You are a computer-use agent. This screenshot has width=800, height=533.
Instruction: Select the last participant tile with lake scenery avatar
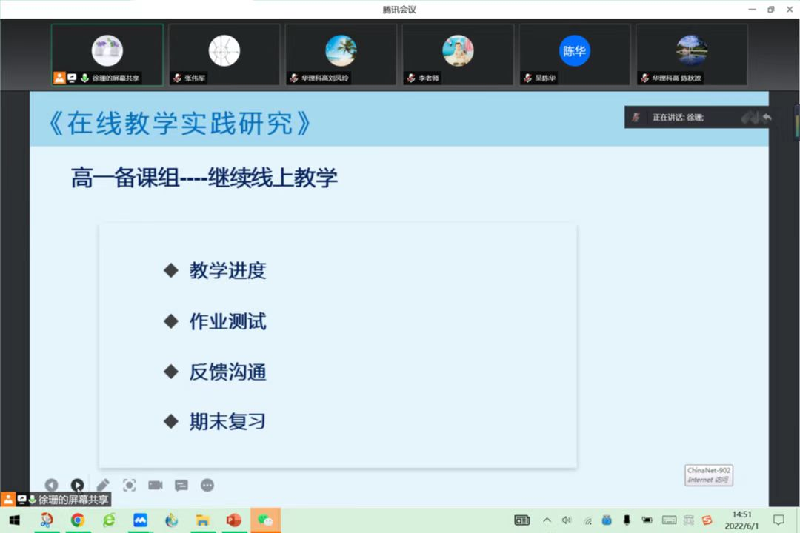692,55
